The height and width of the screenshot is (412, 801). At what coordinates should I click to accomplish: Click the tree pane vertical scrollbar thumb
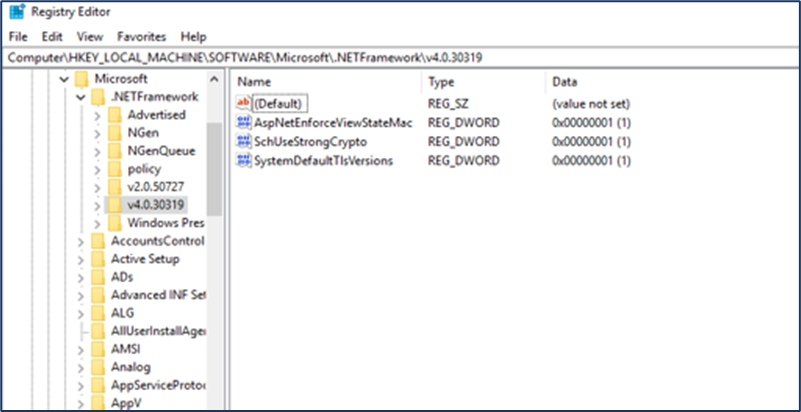coord(215,168)
